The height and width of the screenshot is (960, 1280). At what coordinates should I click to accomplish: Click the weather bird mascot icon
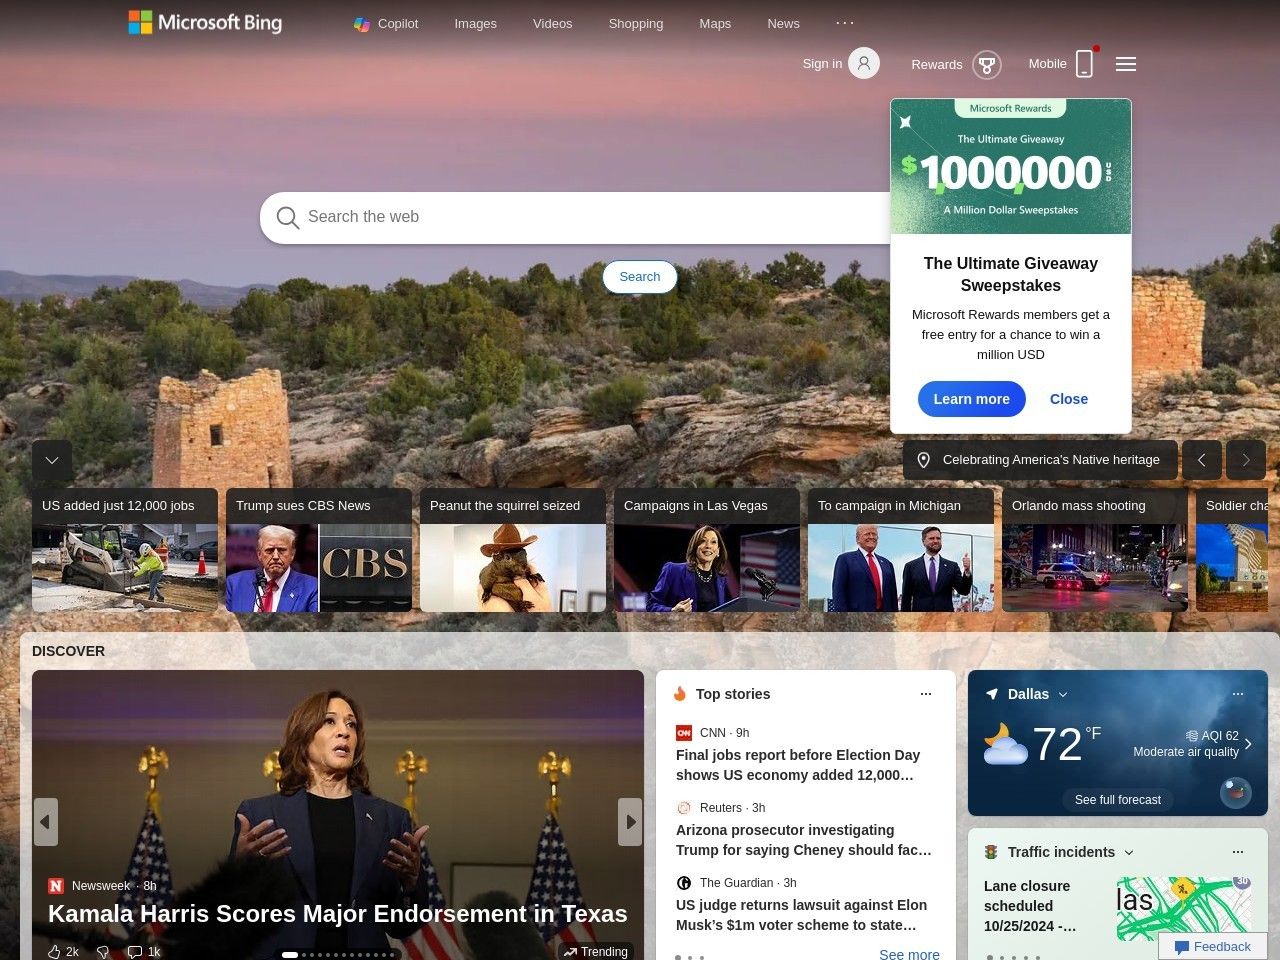tap(1236, 793)
